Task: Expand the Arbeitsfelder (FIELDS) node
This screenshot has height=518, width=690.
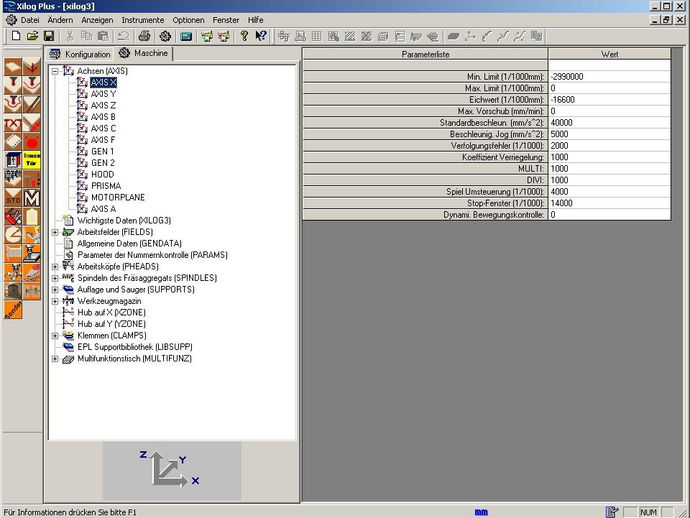Action: pyautogui.click(x=55, y=232)
